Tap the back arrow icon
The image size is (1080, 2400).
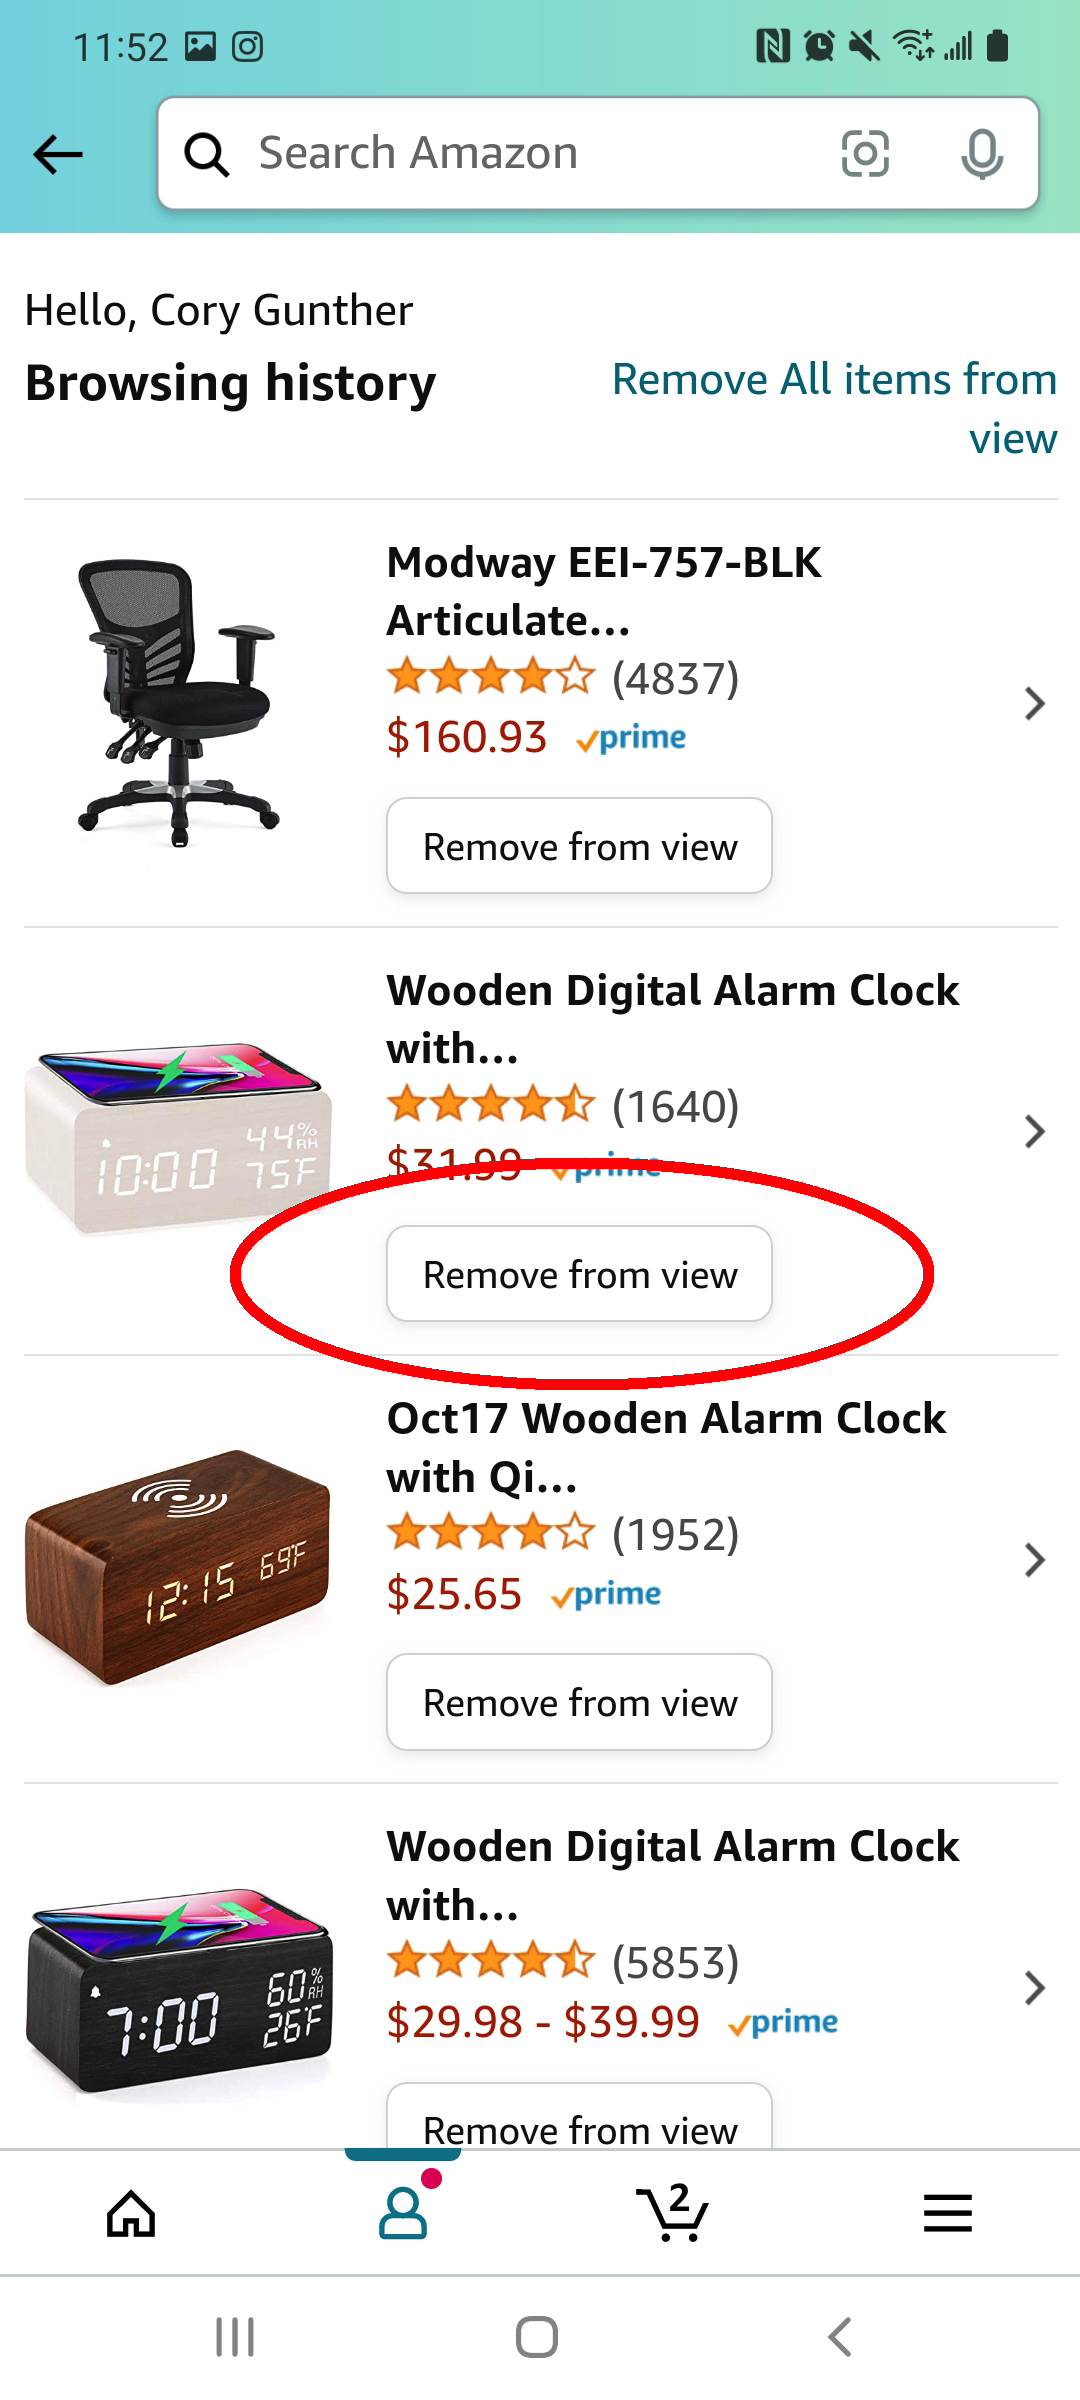click(58, 155)
